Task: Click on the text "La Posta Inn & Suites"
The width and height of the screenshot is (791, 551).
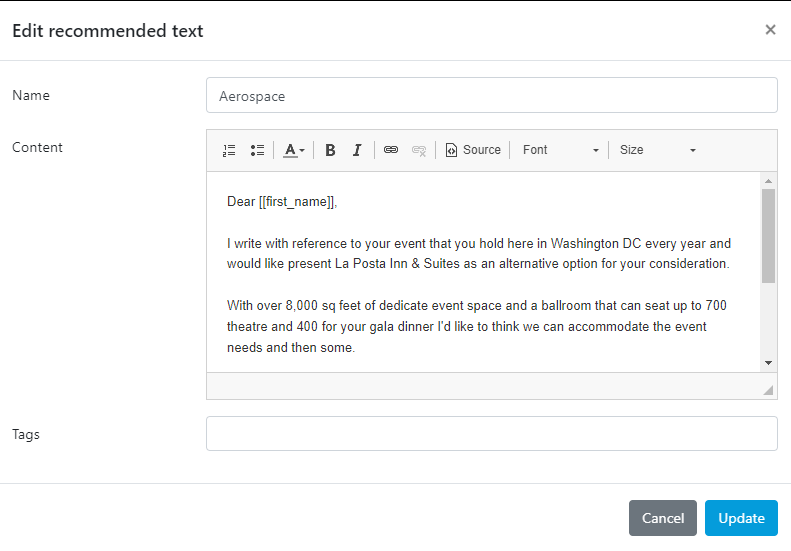Action: [x=398, y=264]
